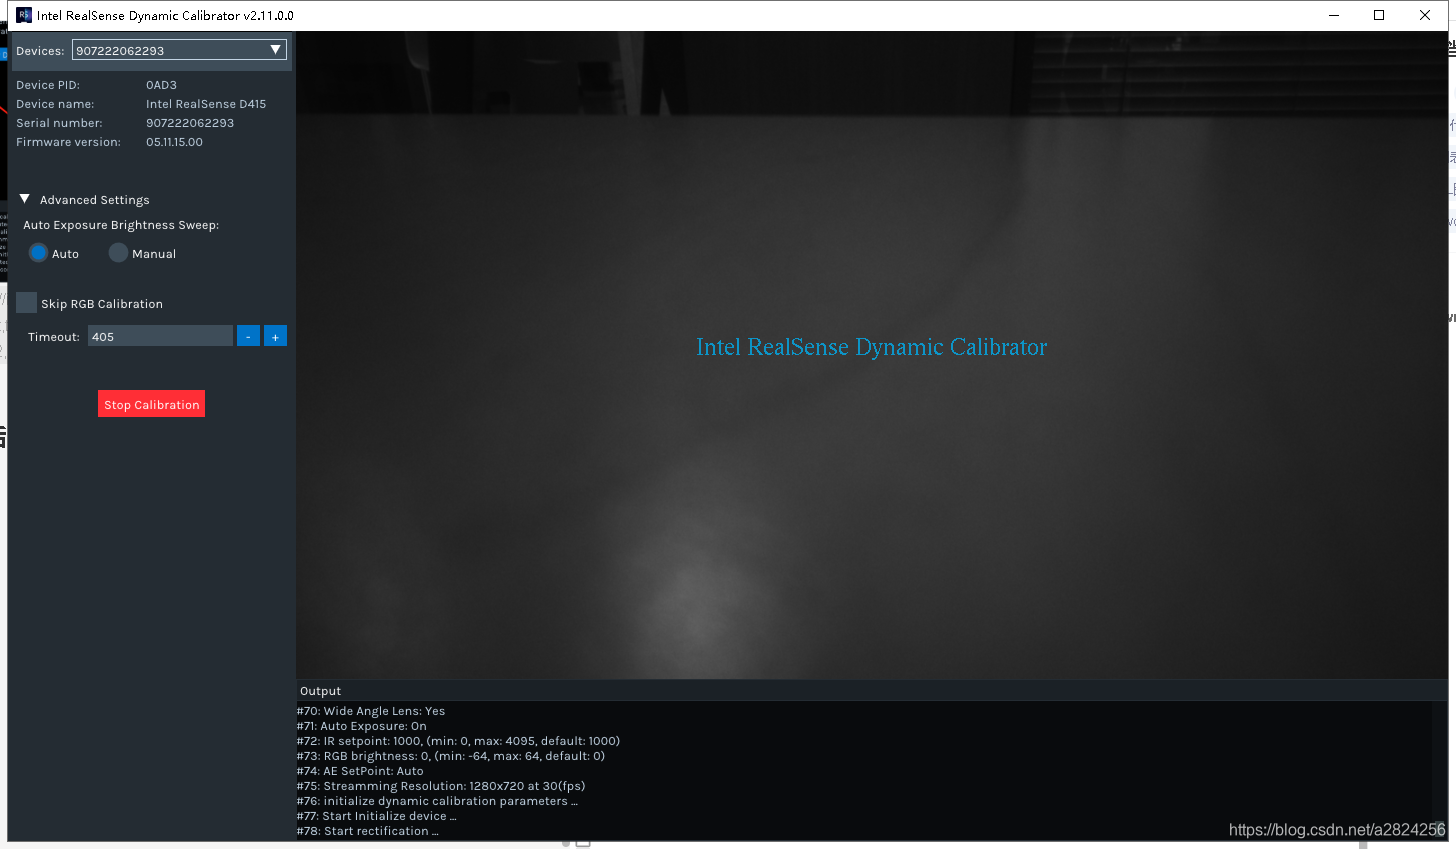
Task: Close the Dynamic Calibrator window
Action: (1425, 15)
